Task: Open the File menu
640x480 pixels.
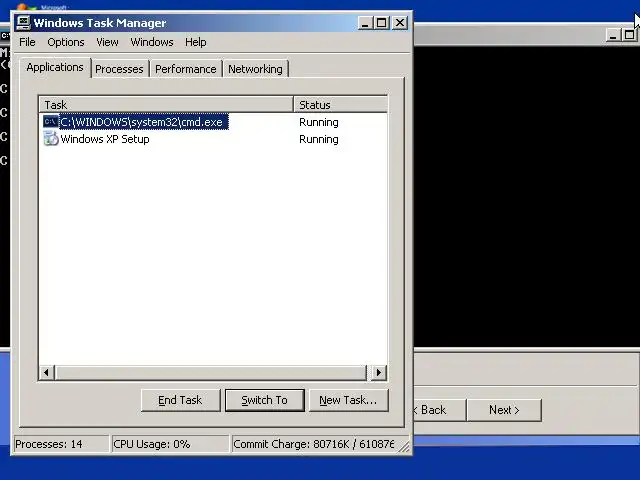Action: click(27, 42)
